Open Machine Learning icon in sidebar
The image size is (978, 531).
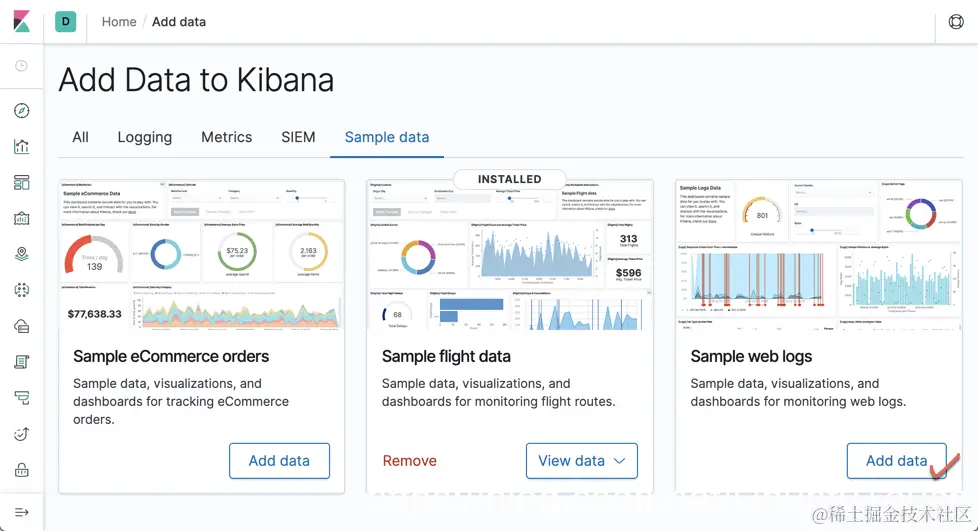[21, 290]
